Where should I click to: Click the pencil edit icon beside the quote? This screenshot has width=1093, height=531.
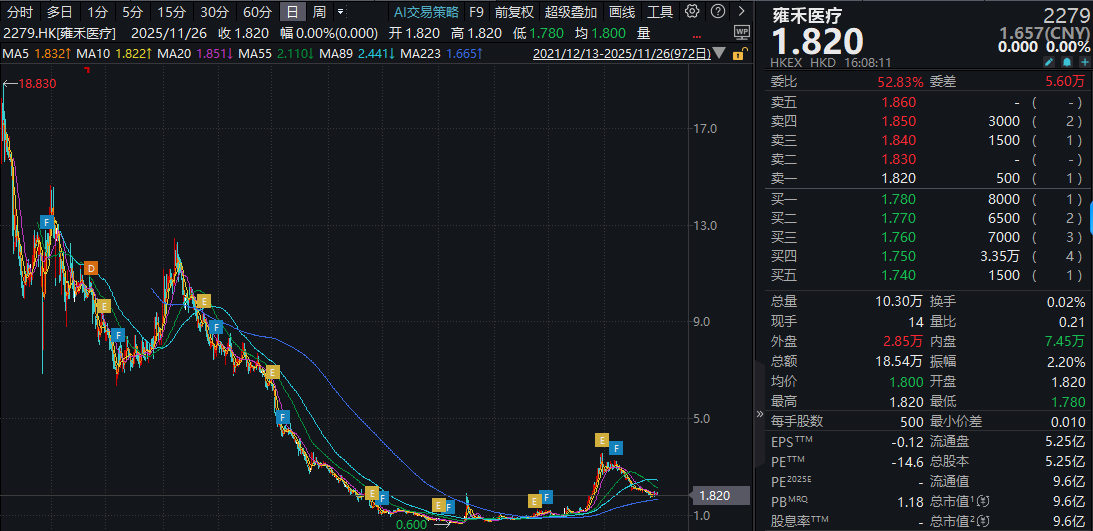(x=1048, y=62)
